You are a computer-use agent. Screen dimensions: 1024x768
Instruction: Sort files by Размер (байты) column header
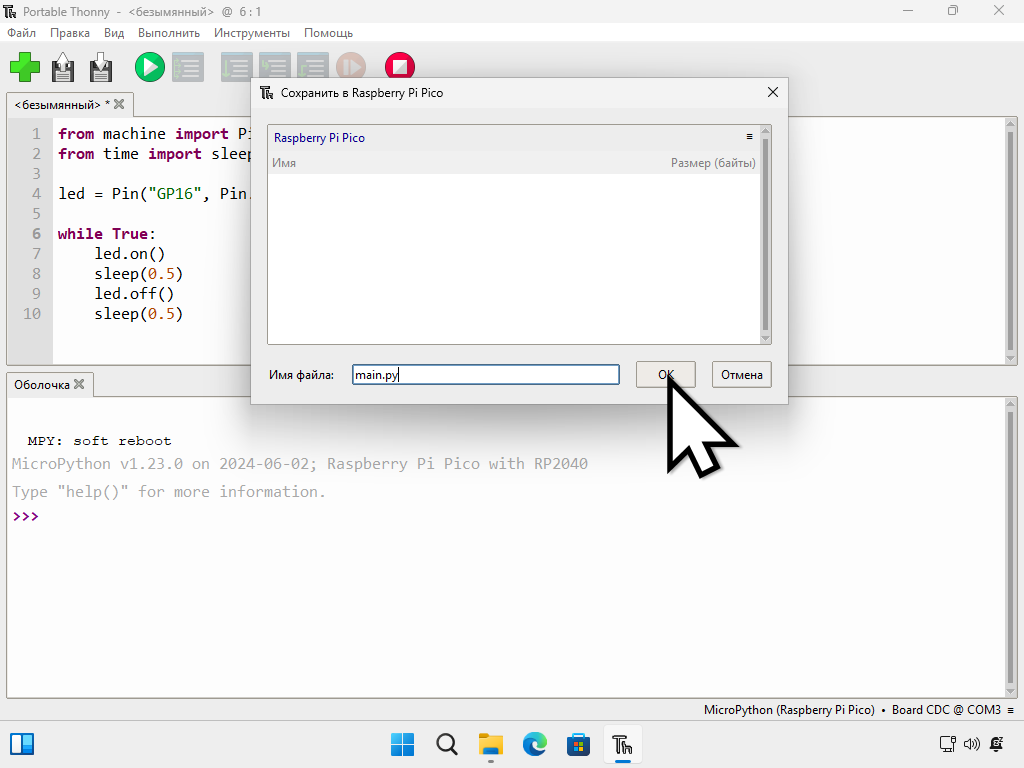[x=713, y=163]
